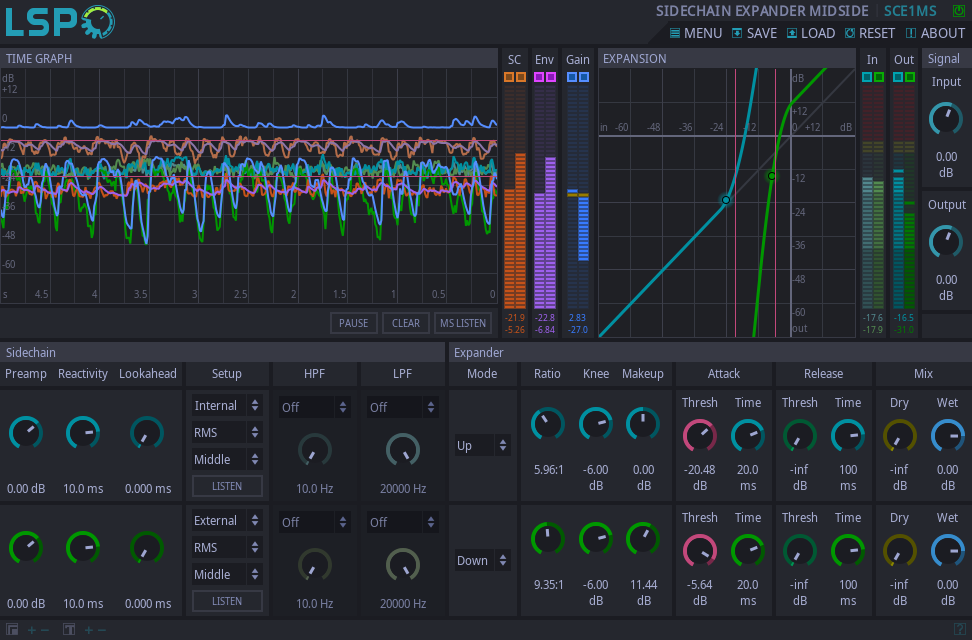The width and height of the screenshot is (972, 640).
Task: Enable the MS LISTEN button
Action: (x=463, y=323)
